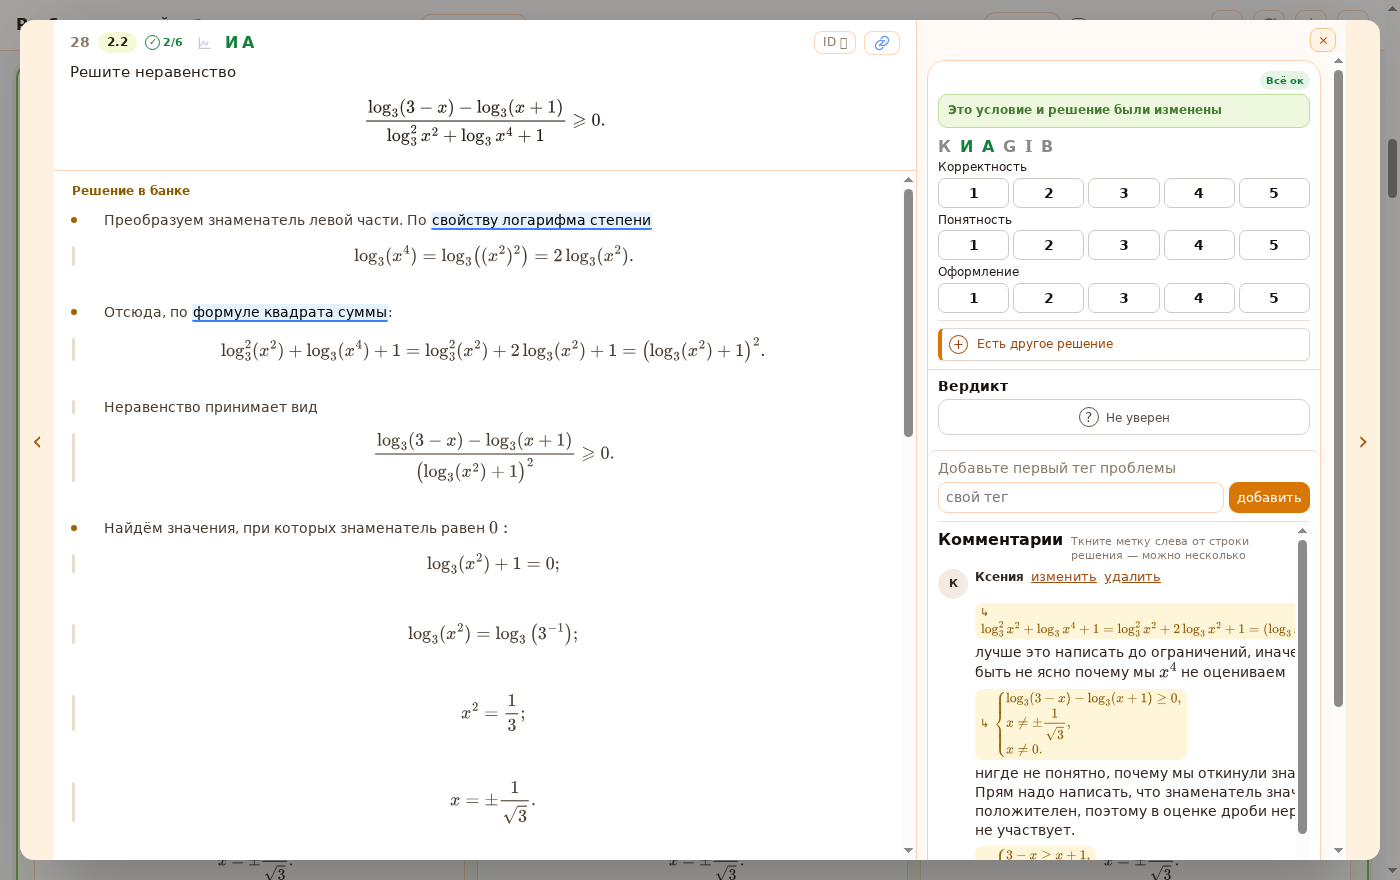Viewport: 1400px width, 880px height.
Task: Go to next problem with right arrow
Action: tap(1362, 442)
